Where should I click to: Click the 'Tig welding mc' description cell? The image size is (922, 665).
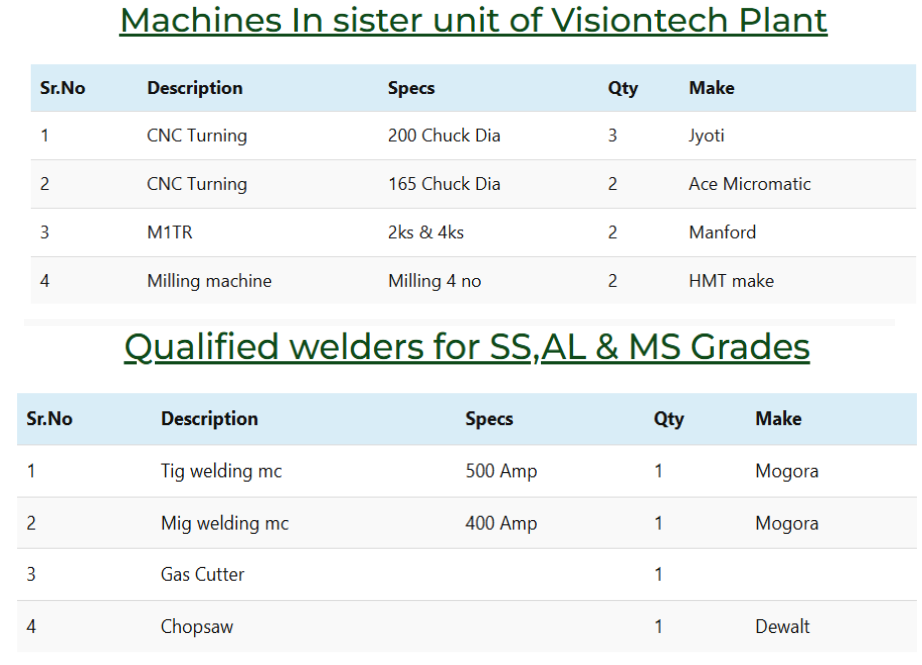click(221, 471)
